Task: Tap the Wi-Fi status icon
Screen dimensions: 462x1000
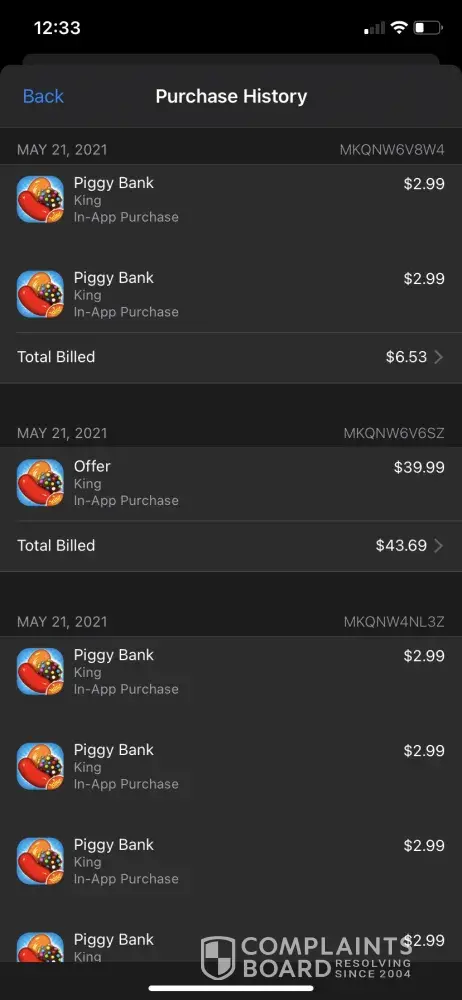Action: (399, 27)
